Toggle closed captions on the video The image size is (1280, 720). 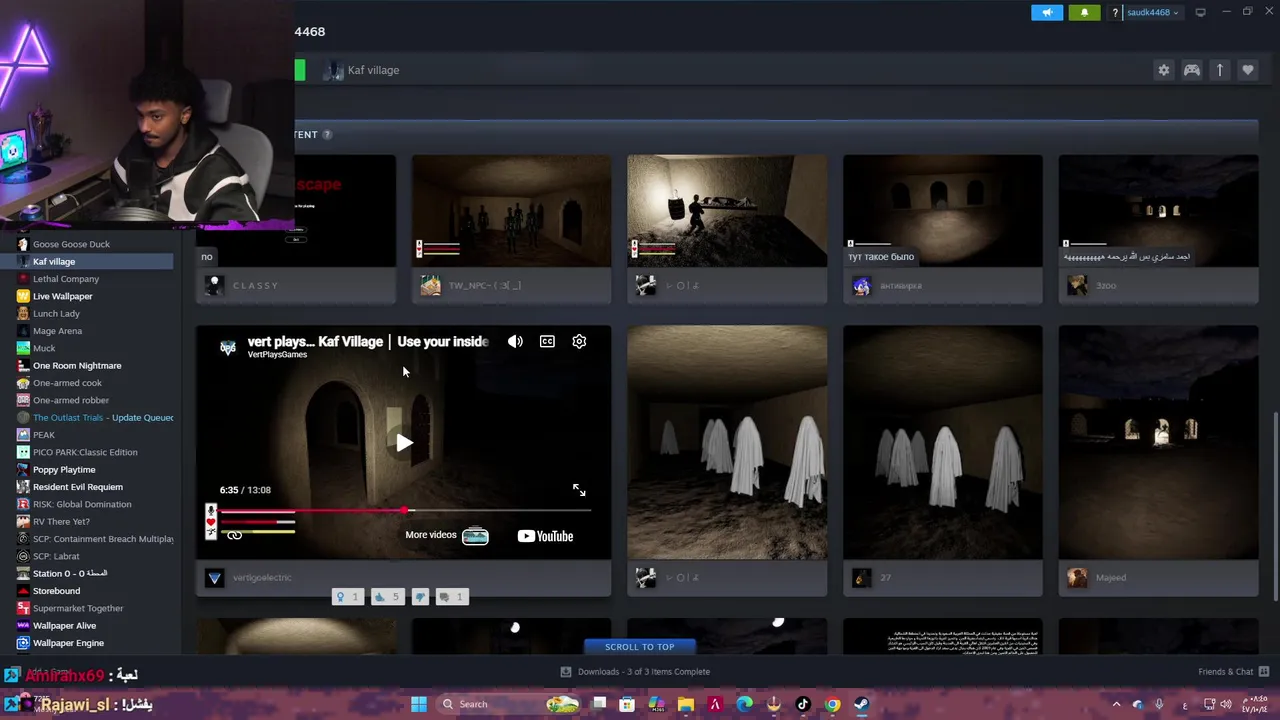(x=547, y=341)
